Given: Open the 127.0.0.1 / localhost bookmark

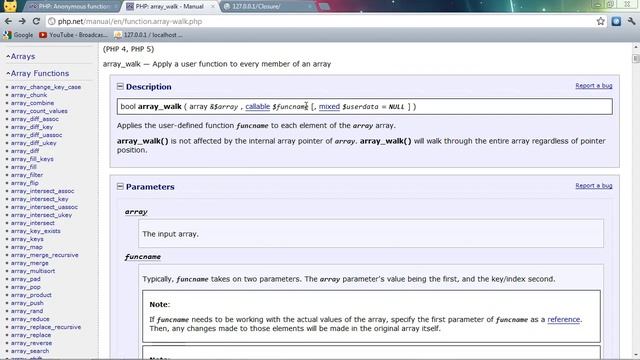Looking at the screenshot, I should (148, 35).
